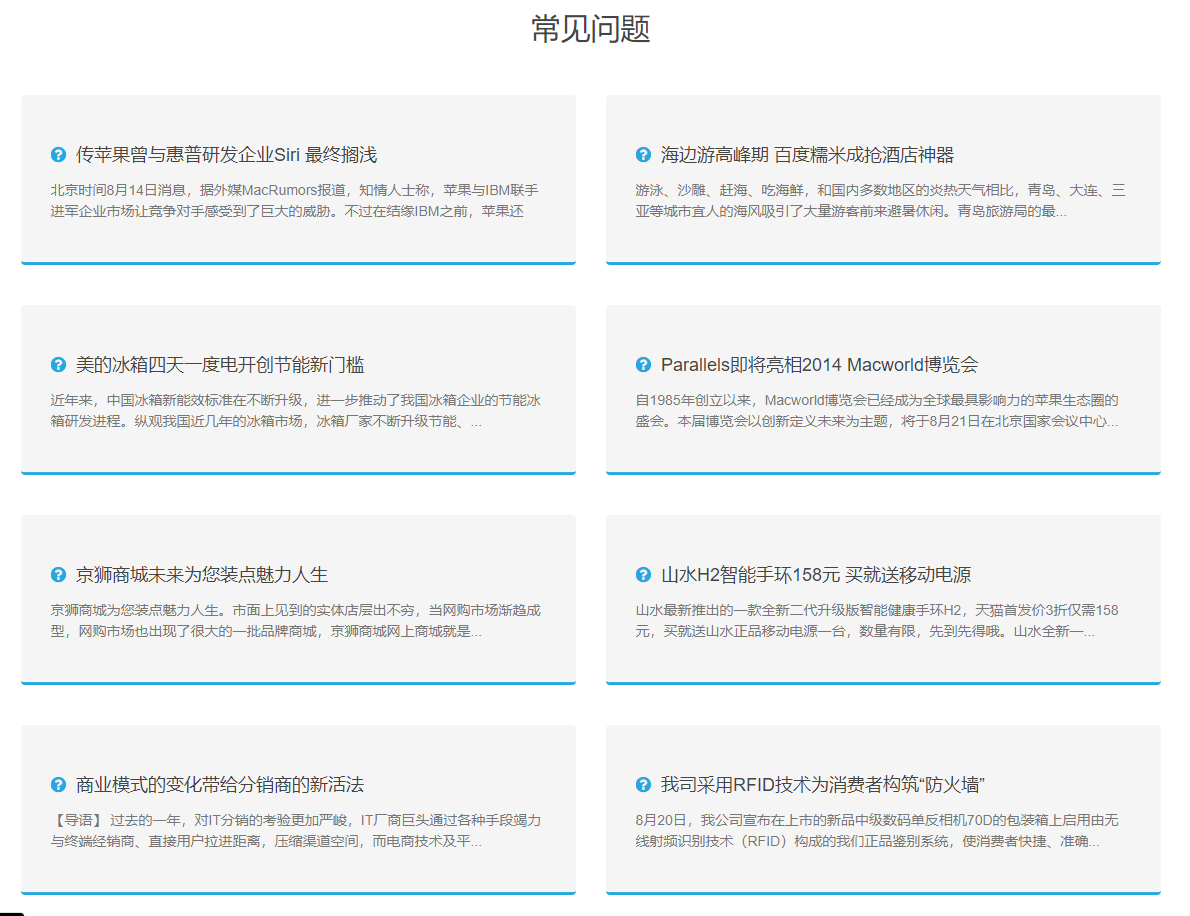Click summary text starting with 北京时间8月14日消息

pyautogui.click(x=295, y=200)
